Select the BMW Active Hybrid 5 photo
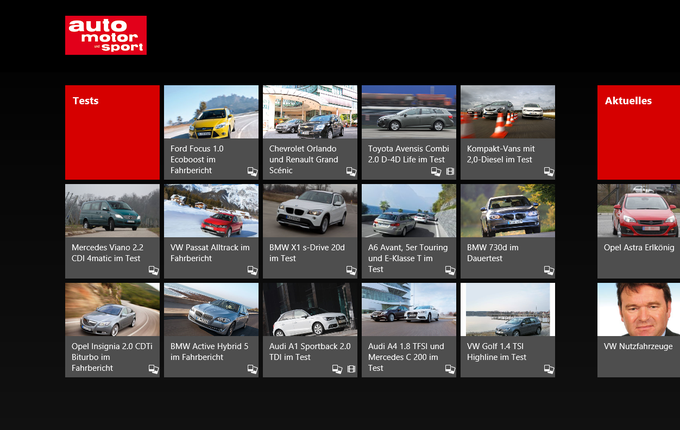 211,309
